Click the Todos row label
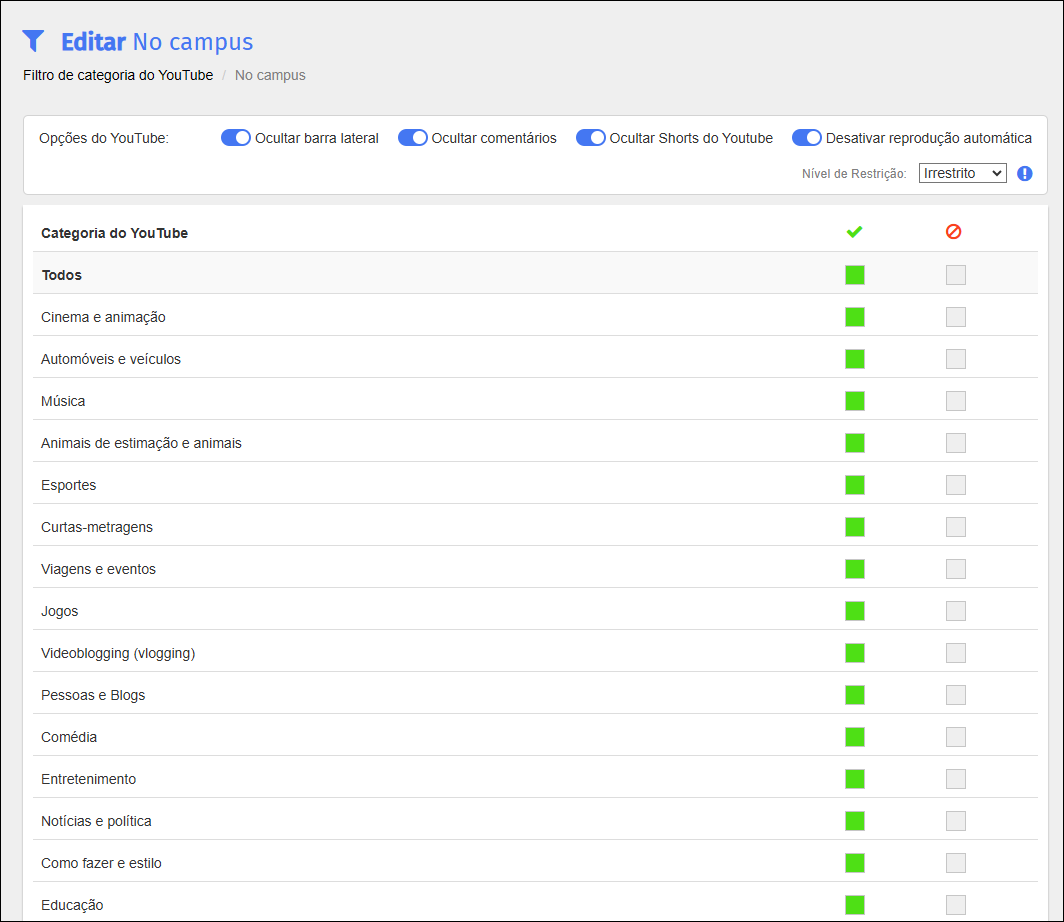The image size is (1064, 922). pos(62,275)
